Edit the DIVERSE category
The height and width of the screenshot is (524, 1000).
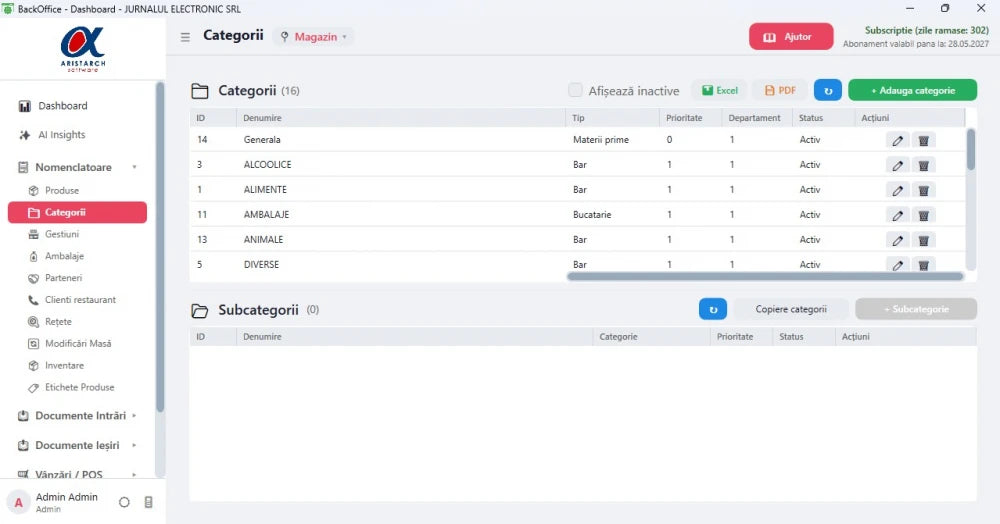(897, 265)
